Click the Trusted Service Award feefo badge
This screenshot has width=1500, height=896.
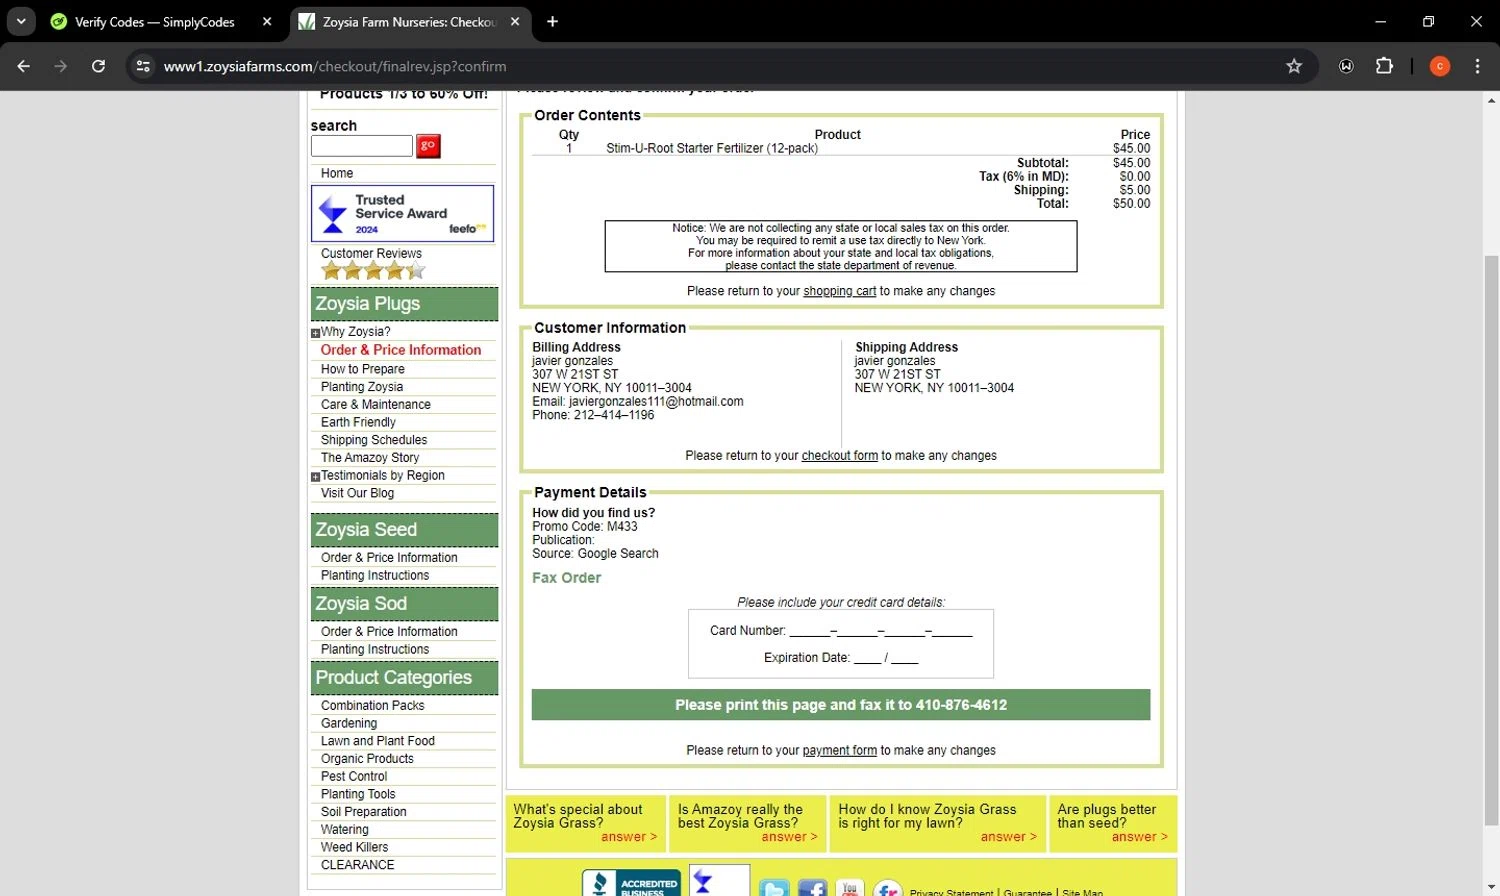pyautogui.click(x=403, y=213)
